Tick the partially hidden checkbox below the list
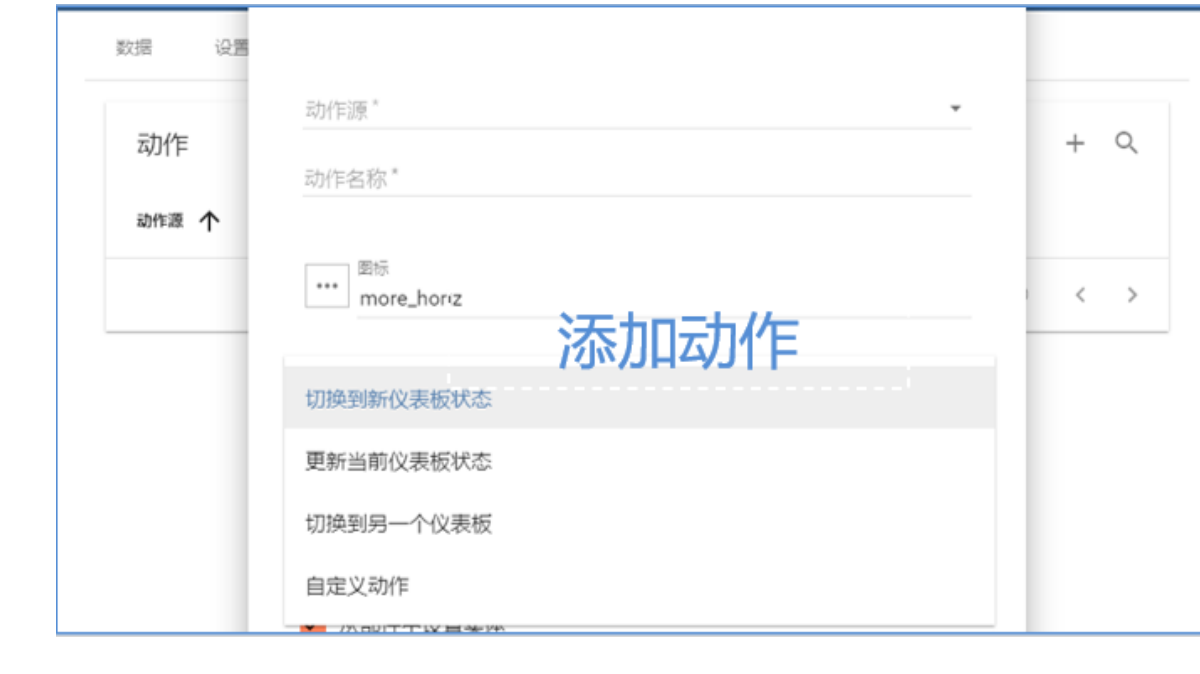 pyautogui.click(x=313, y=628)
